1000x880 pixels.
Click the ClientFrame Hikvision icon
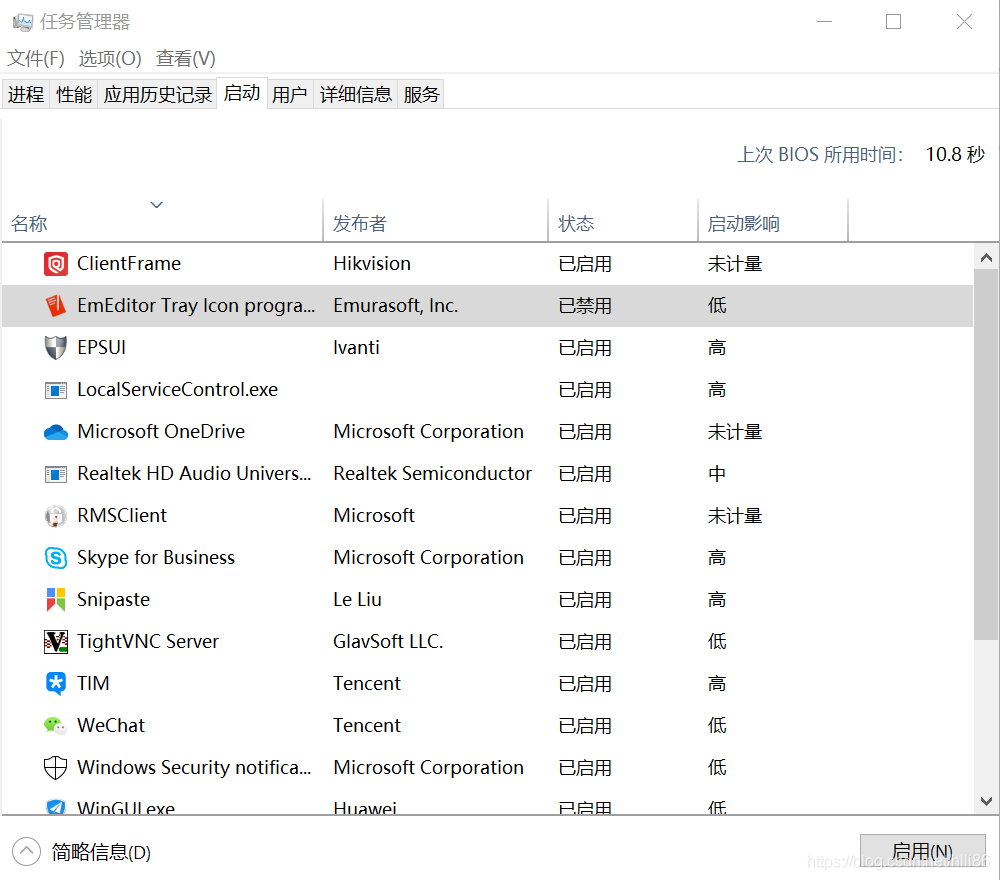55,263
